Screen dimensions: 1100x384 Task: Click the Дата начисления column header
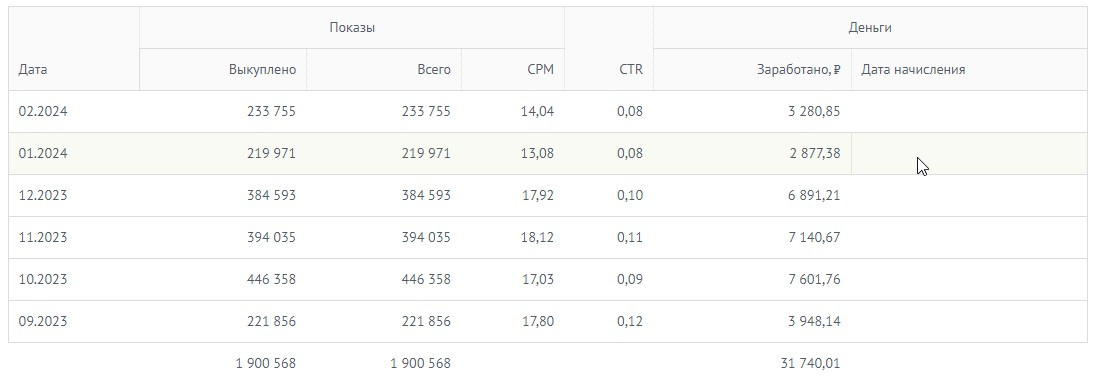click(x=913, y=69)
